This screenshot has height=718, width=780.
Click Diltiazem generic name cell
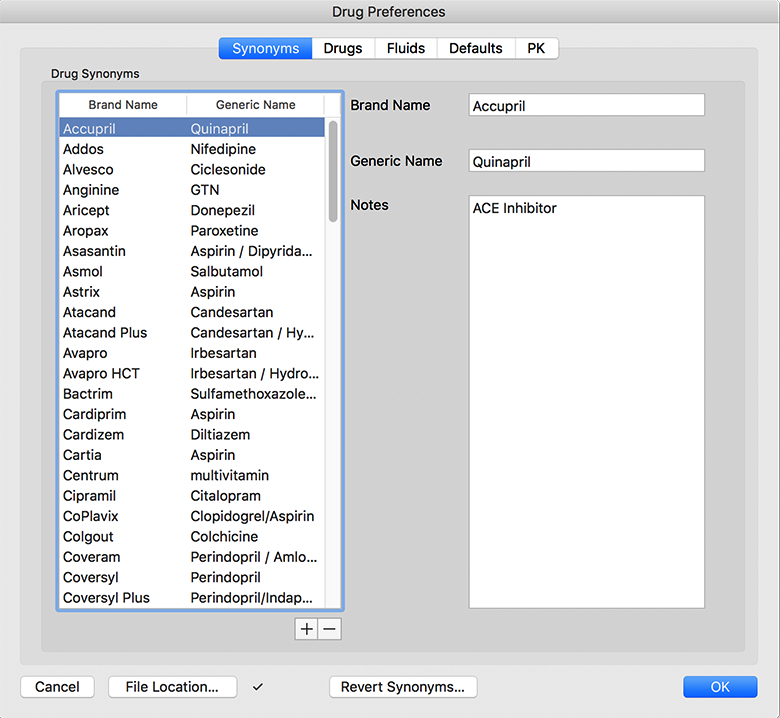click(x=220, y=434)
